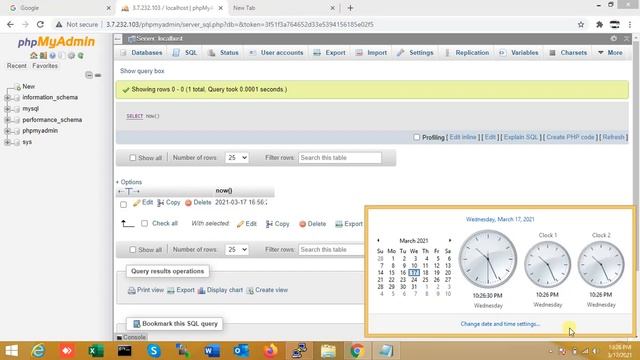Expand mysql database node
Screen dimensions: 640x360
click(7, 109)
